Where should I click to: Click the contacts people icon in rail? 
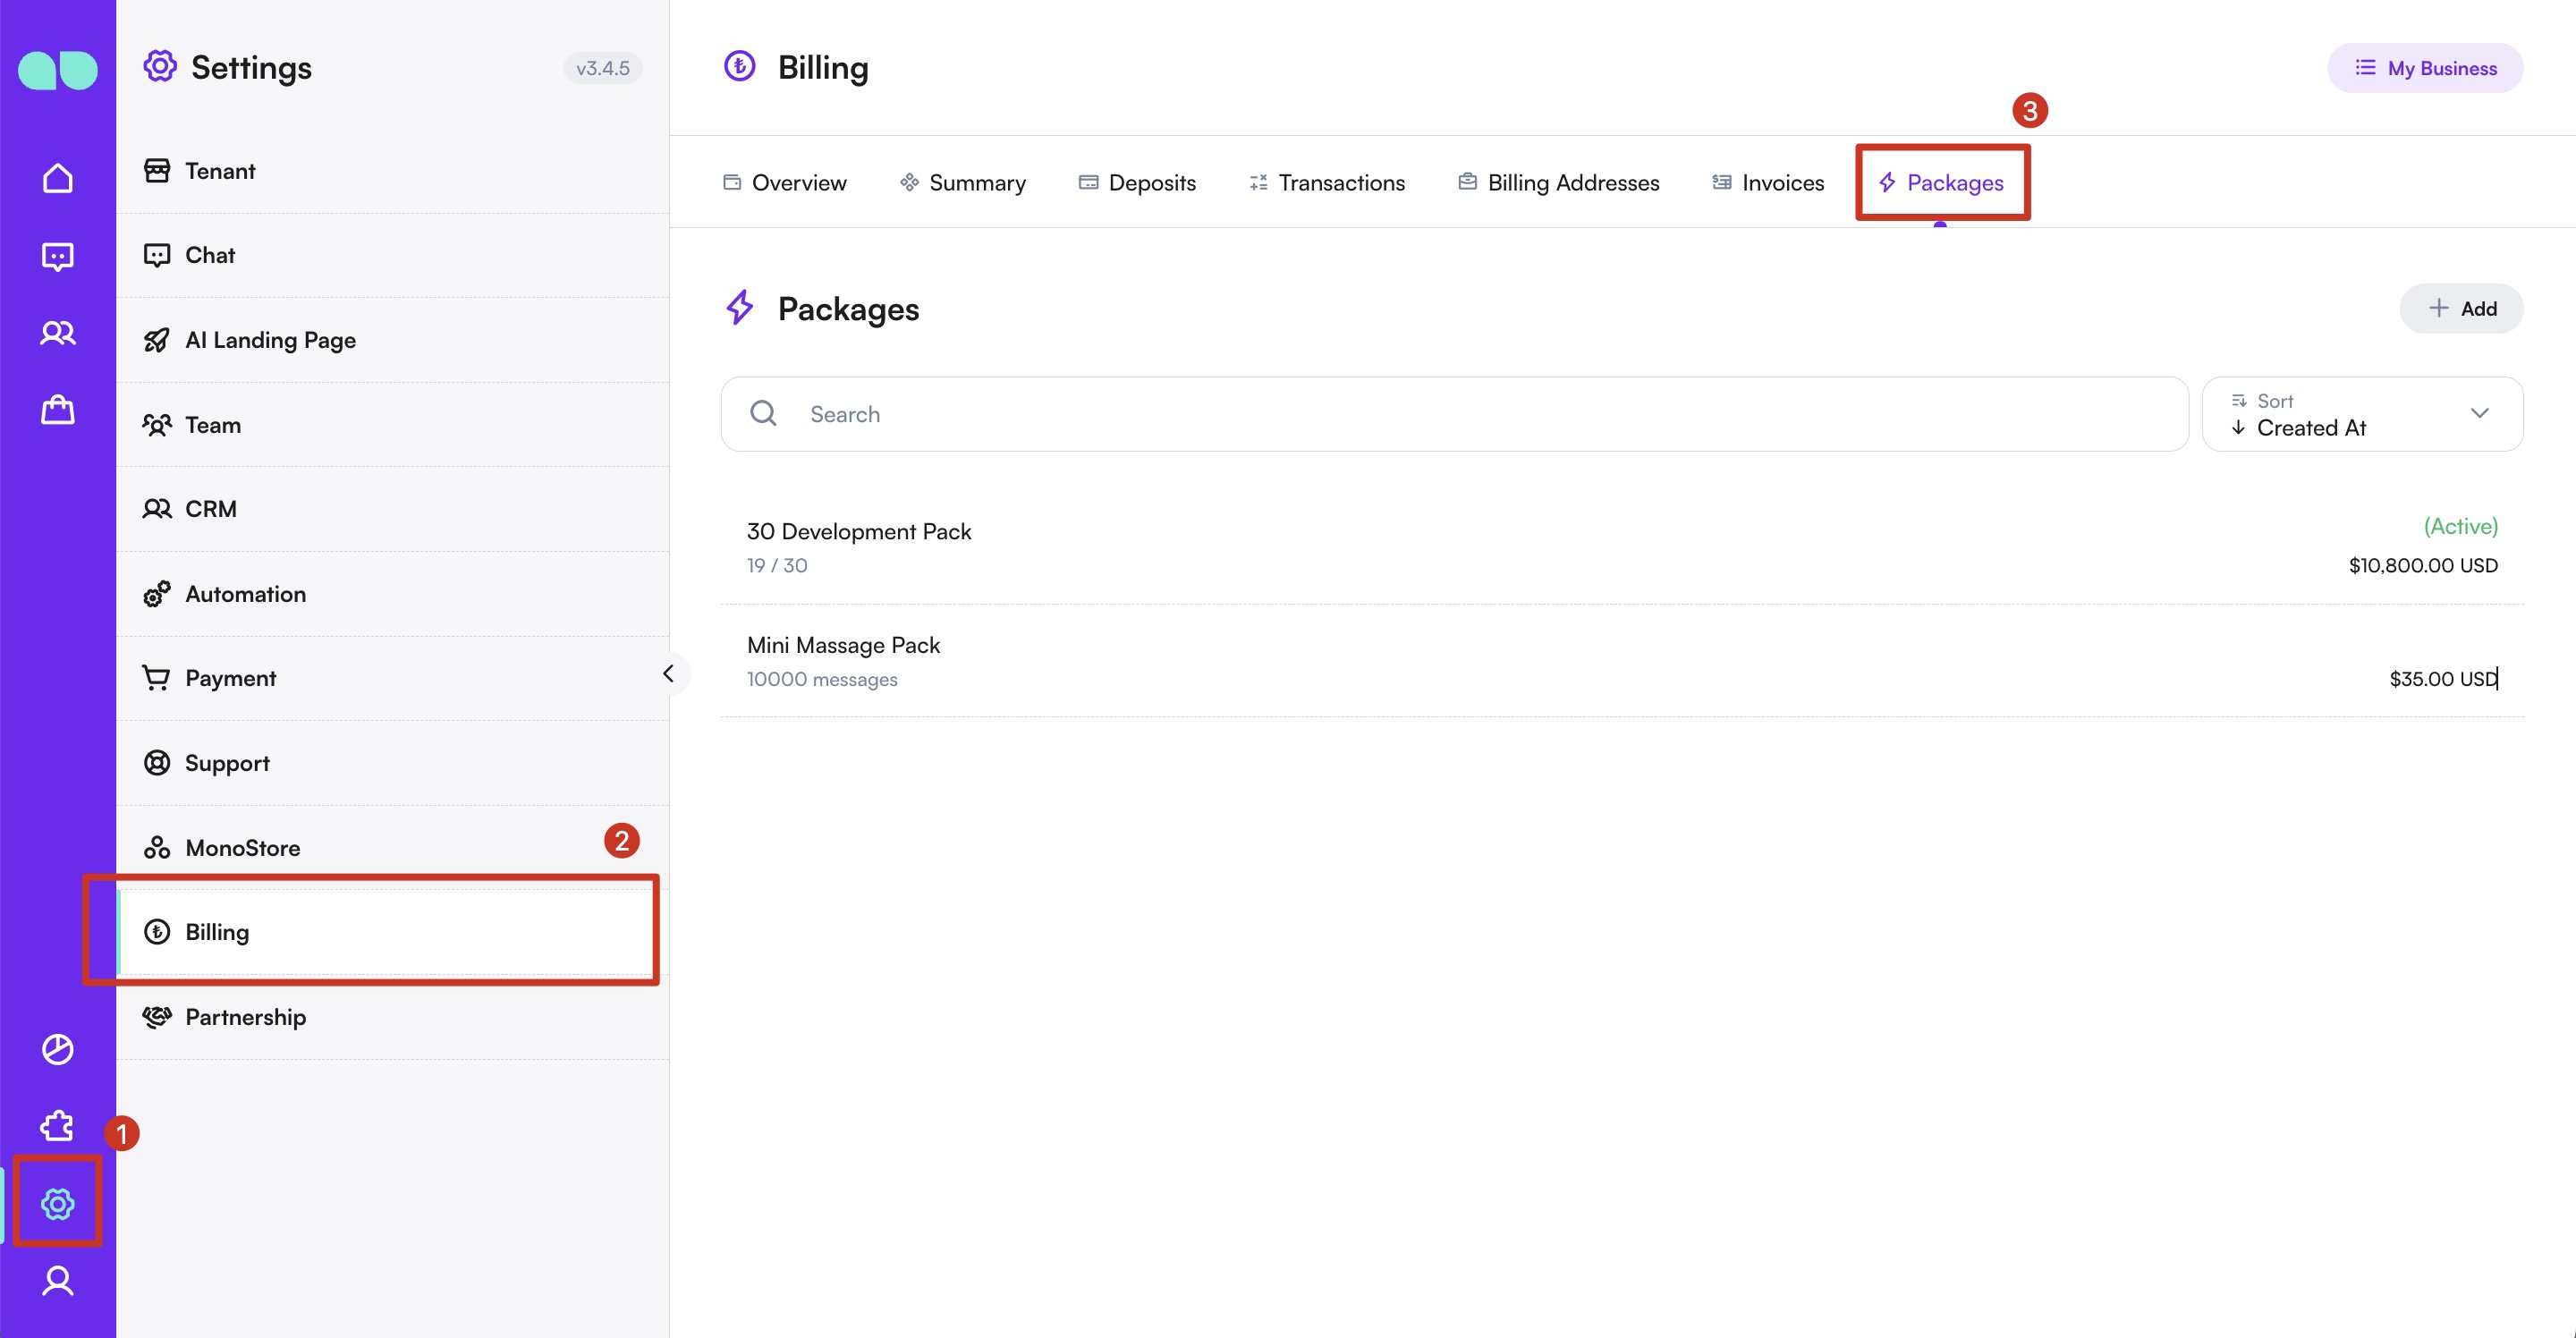click(x=57, y=333)
